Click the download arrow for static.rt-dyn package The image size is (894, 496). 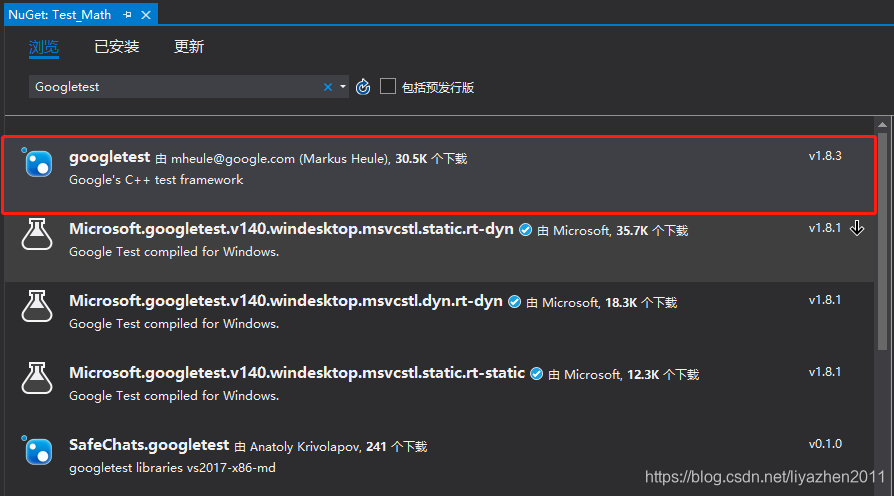pyautogui.click(x=857, y=228)
